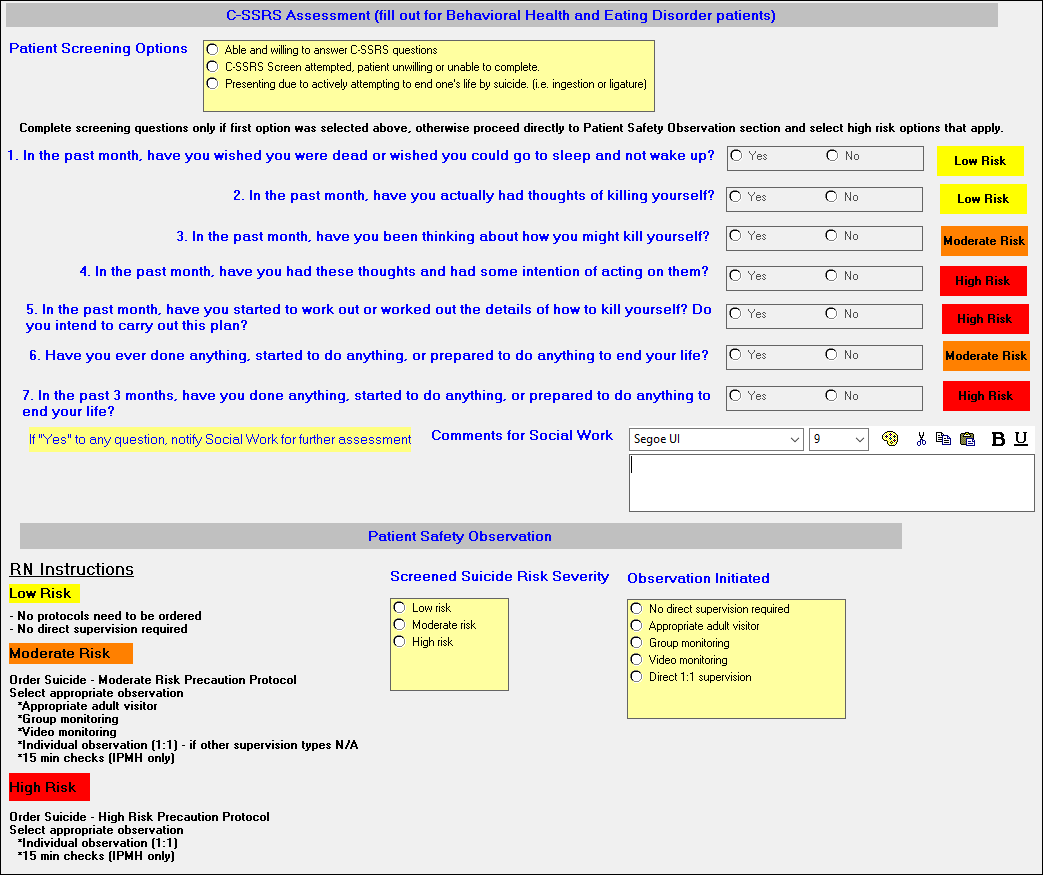
Task: Select High risk severity option
Action: pyautogui.click(x=399, y=641)
